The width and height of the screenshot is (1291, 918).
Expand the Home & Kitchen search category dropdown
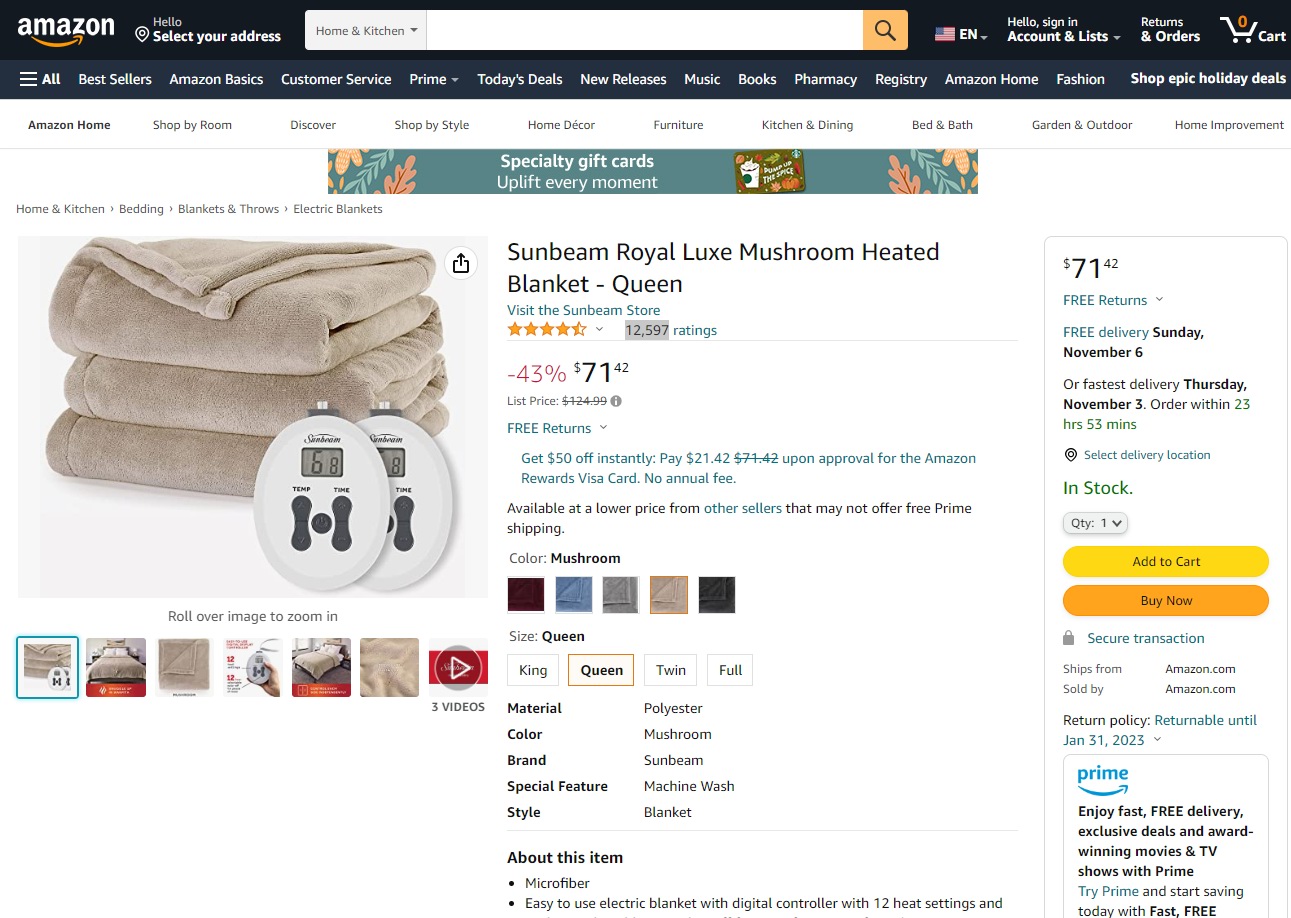pos(366,31)
